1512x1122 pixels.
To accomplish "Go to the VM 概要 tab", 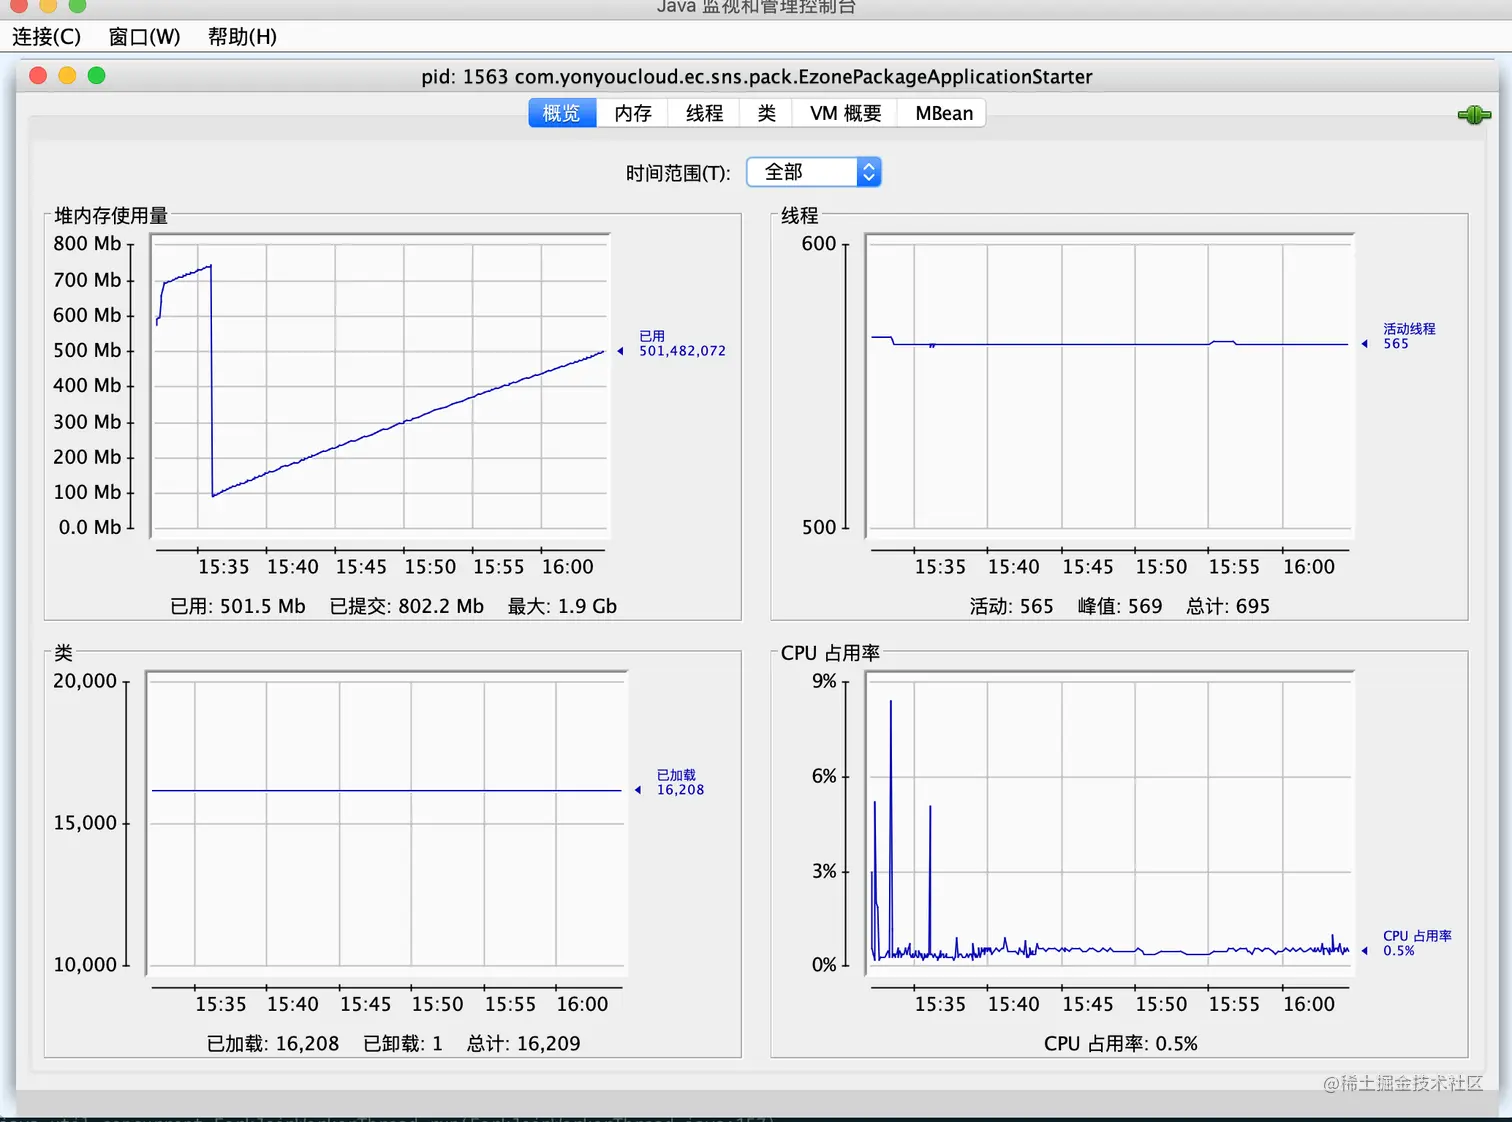I will pyautogui.click(x=846, y=113).
